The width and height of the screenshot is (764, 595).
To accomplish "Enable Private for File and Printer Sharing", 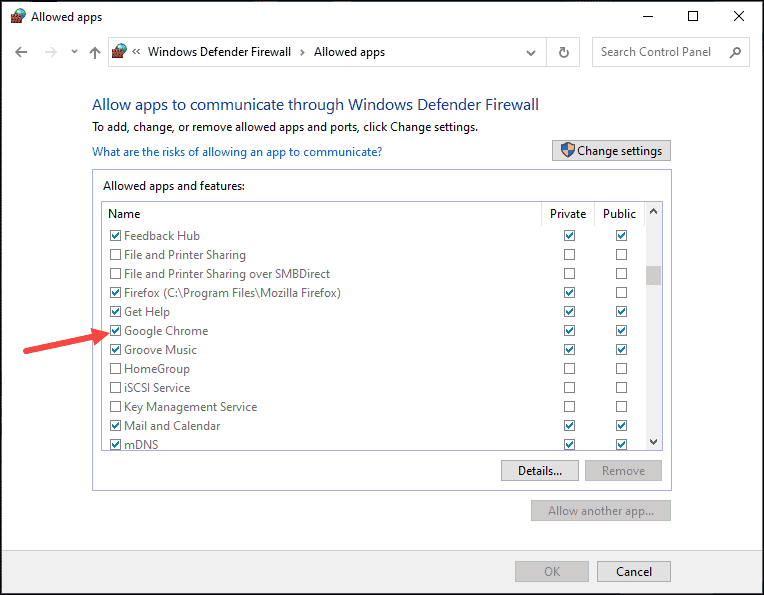I will point(570,255).
